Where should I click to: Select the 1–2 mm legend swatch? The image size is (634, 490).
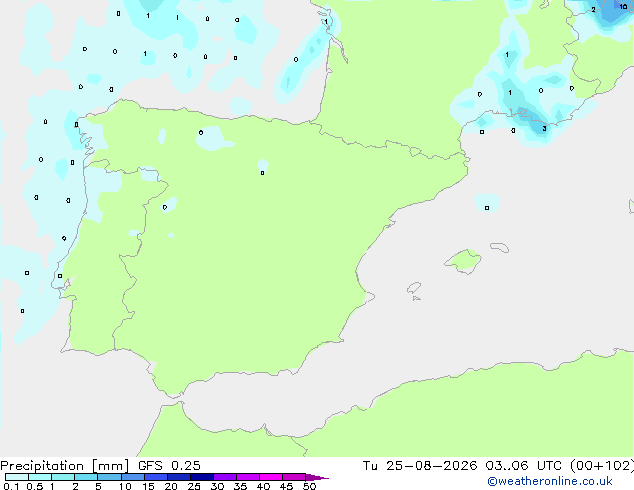(63, 477)
